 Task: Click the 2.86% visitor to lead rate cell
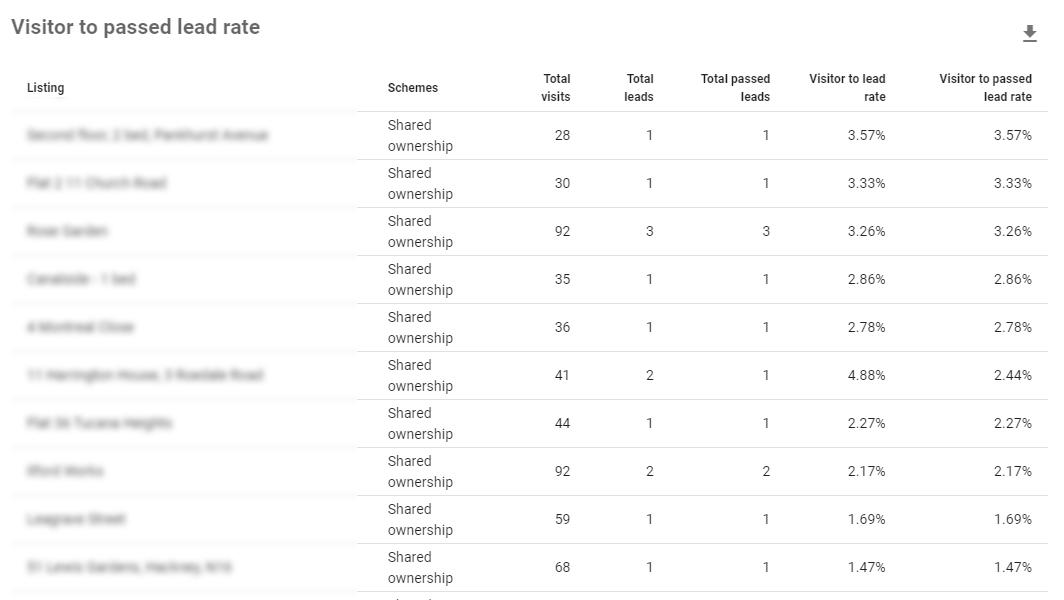pyautogui.click(x=866, y=279)
